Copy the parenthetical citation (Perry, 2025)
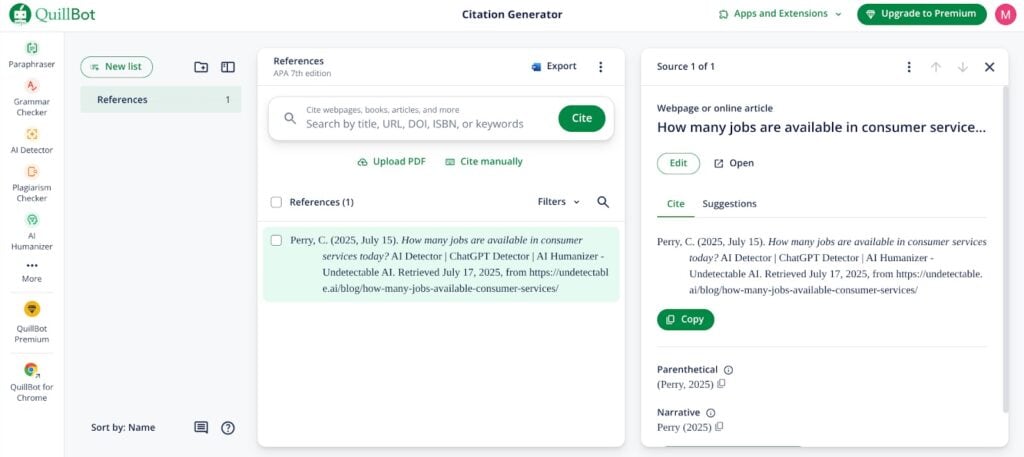Viewport: 1024px width, 457px height. pos(721,384)
